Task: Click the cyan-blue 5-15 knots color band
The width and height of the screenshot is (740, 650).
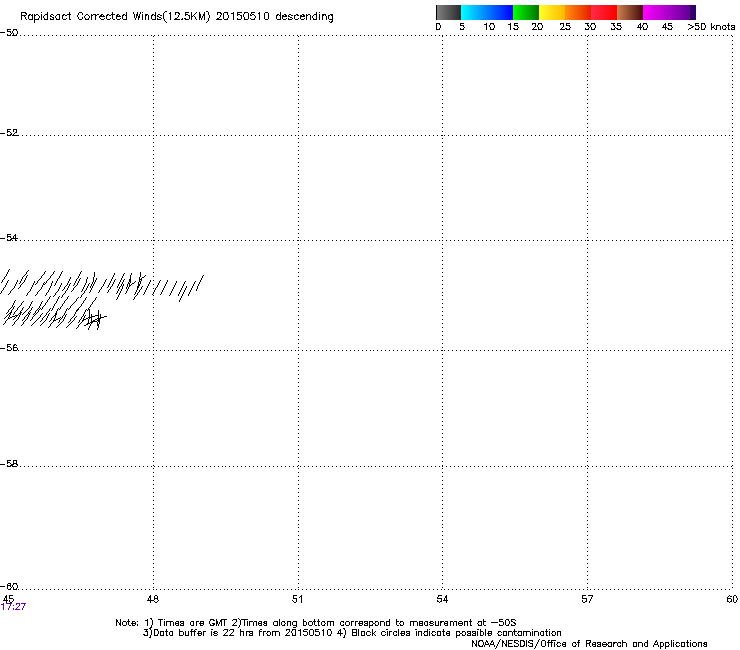Action: tap(487, 12)
